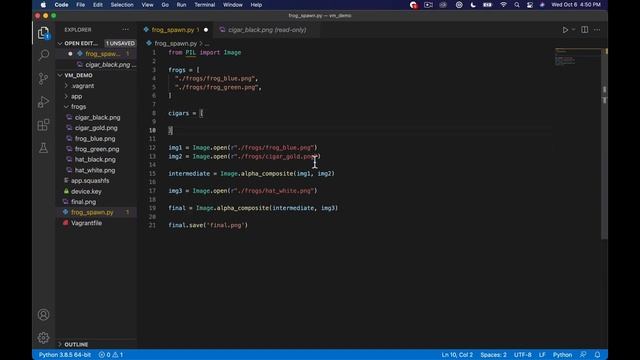Click the errors and warnings indicator
Viewport: 640px width, 360px height.
click(111, 355)
